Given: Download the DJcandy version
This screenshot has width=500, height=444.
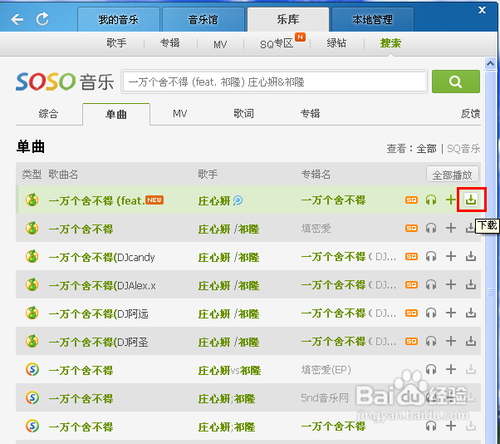Looking at the screenshot, I should pyautogui.click(x=471, y=256).
